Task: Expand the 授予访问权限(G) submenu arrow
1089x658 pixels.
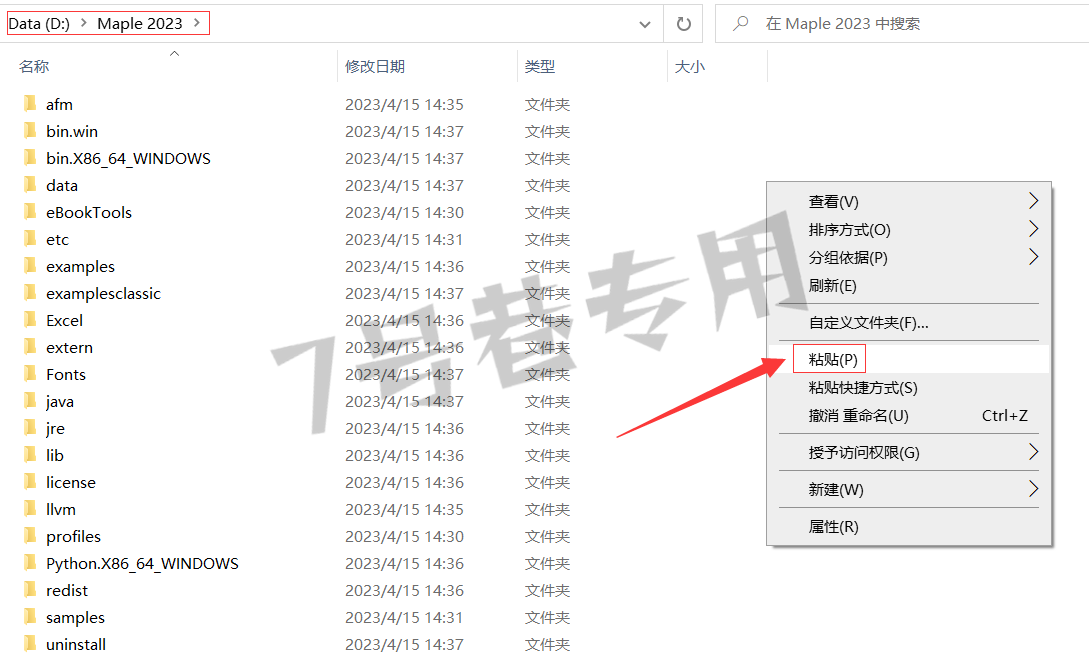Action: pyautogui.click(x=1033, y=452)
